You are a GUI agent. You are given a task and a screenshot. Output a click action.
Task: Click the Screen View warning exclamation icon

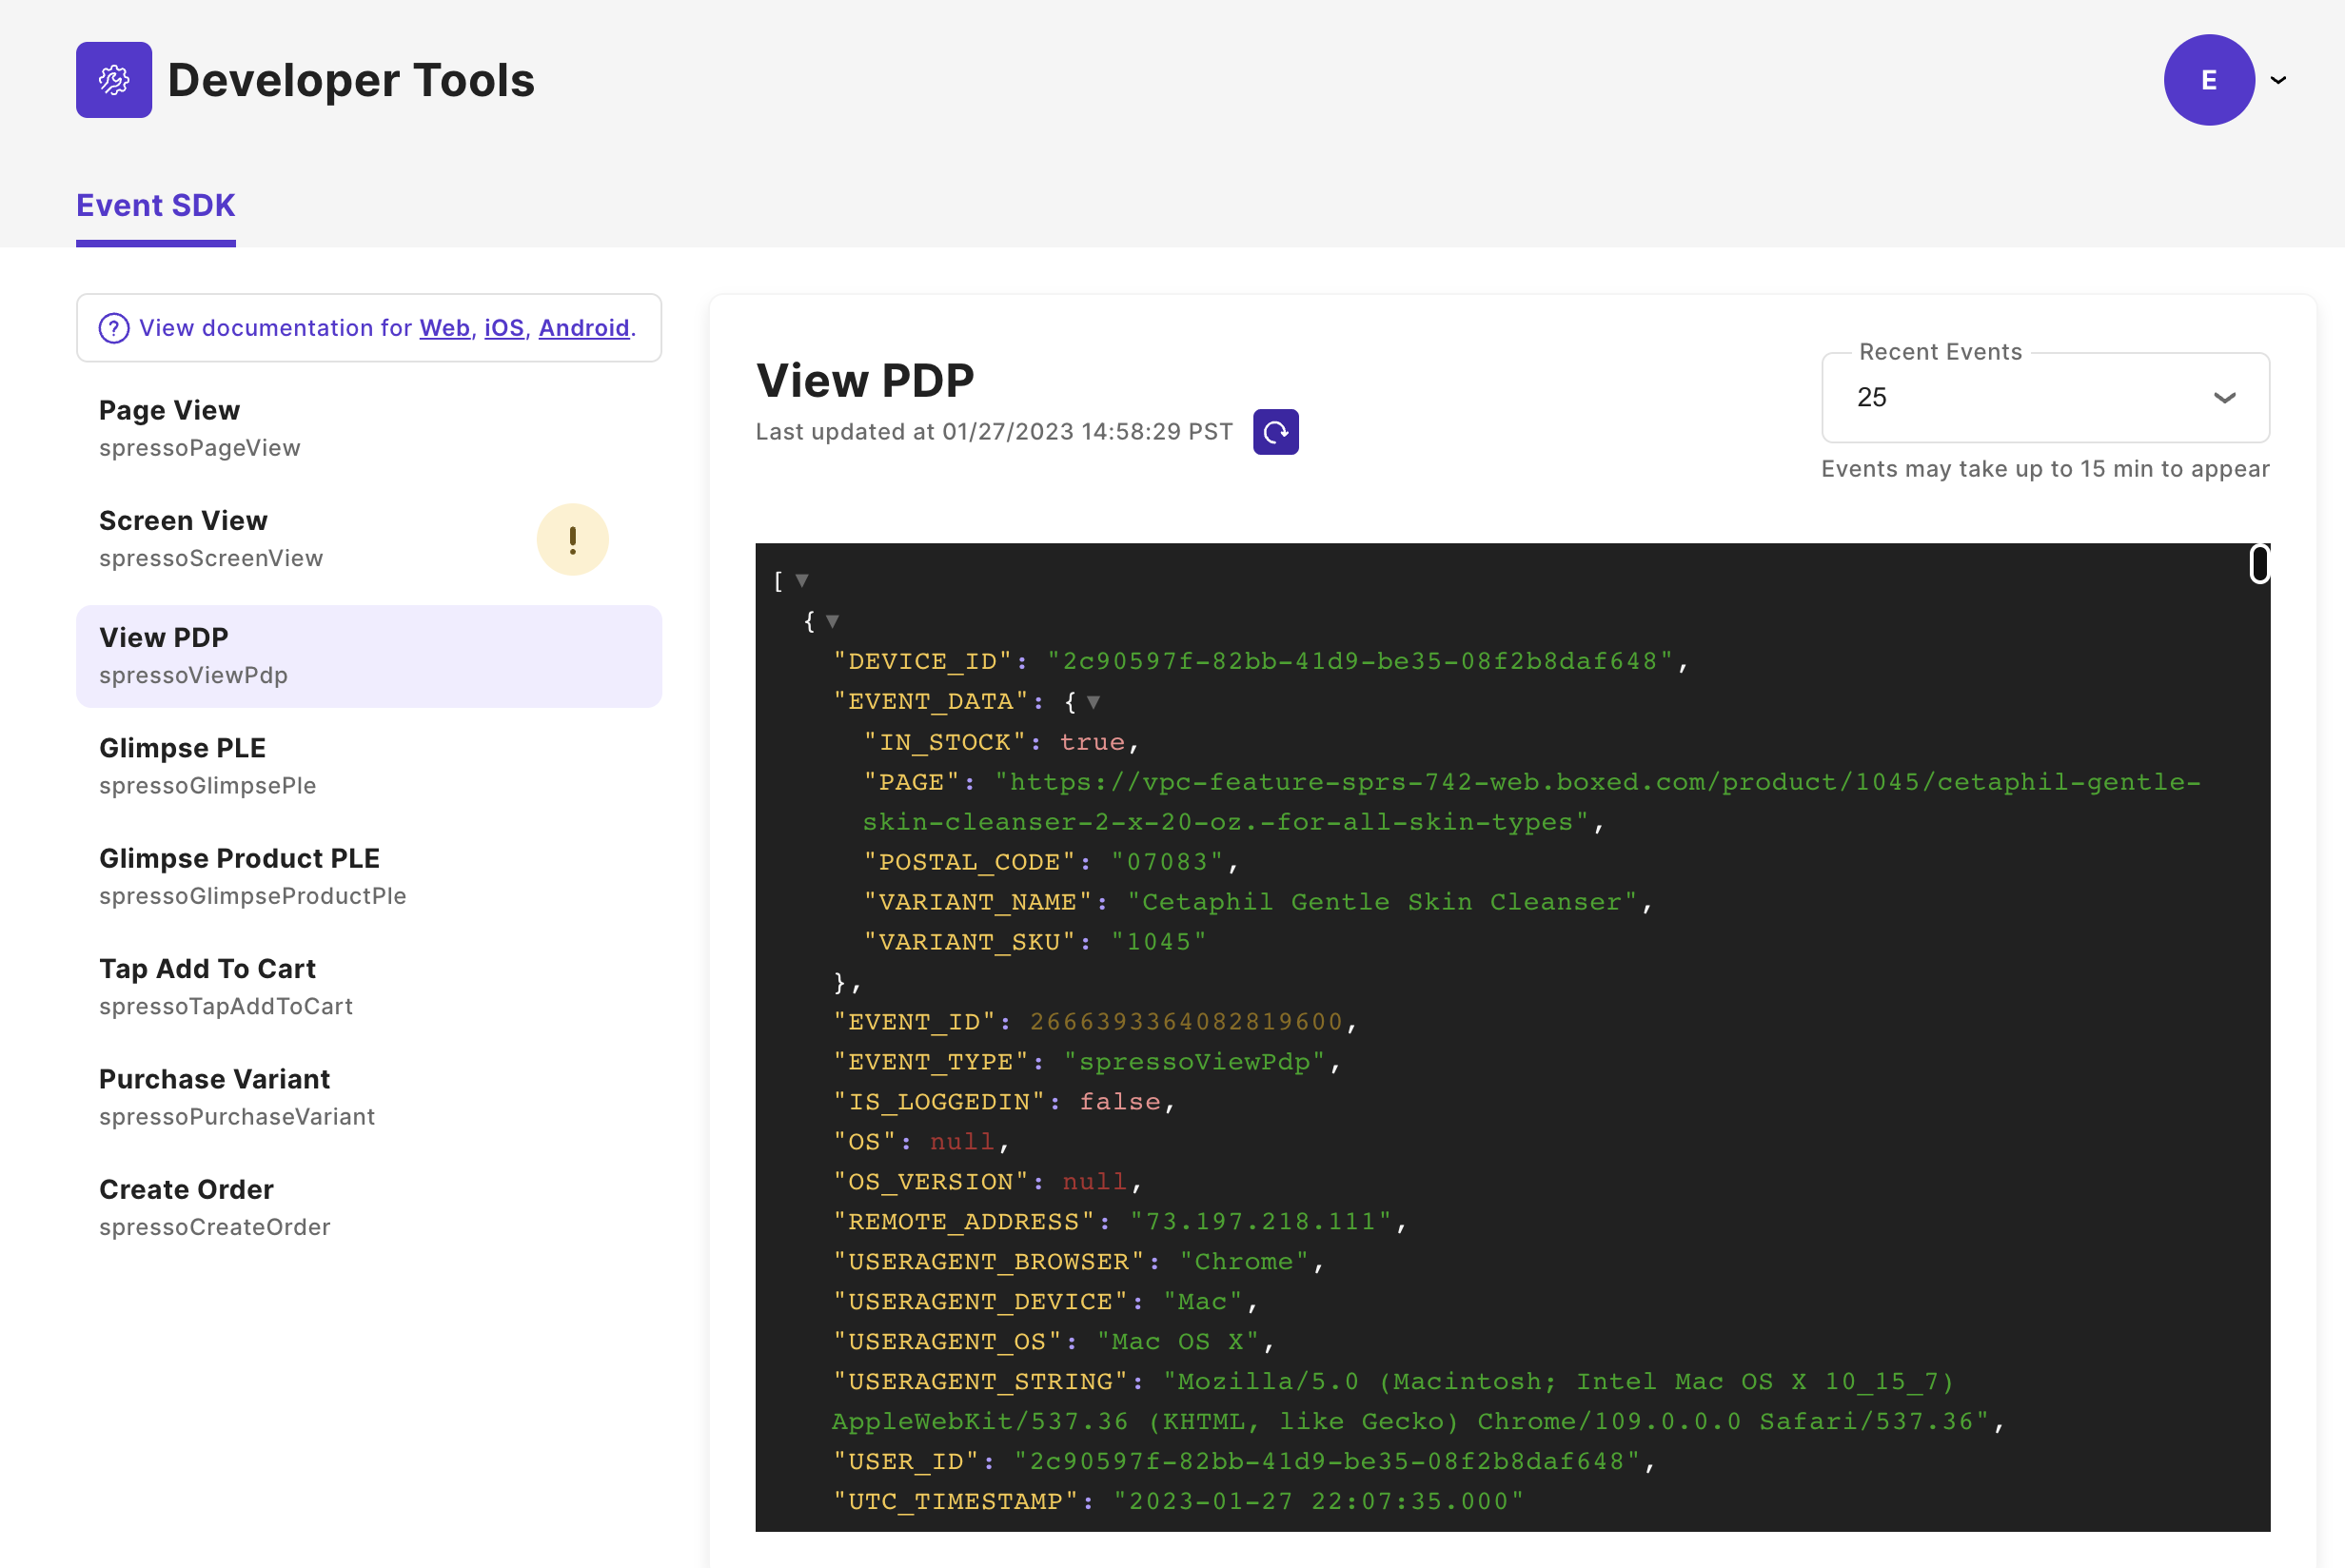(572, 540)
